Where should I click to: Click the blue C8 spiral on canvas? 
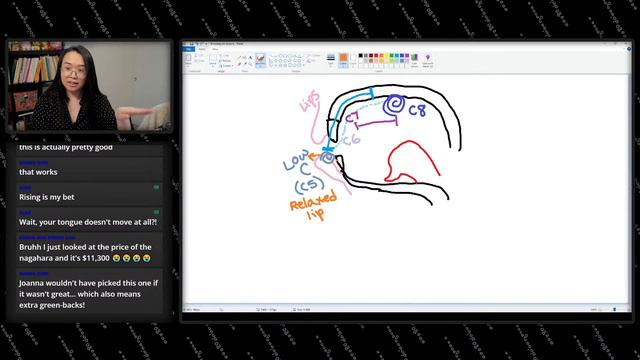[x=395, y=104]
